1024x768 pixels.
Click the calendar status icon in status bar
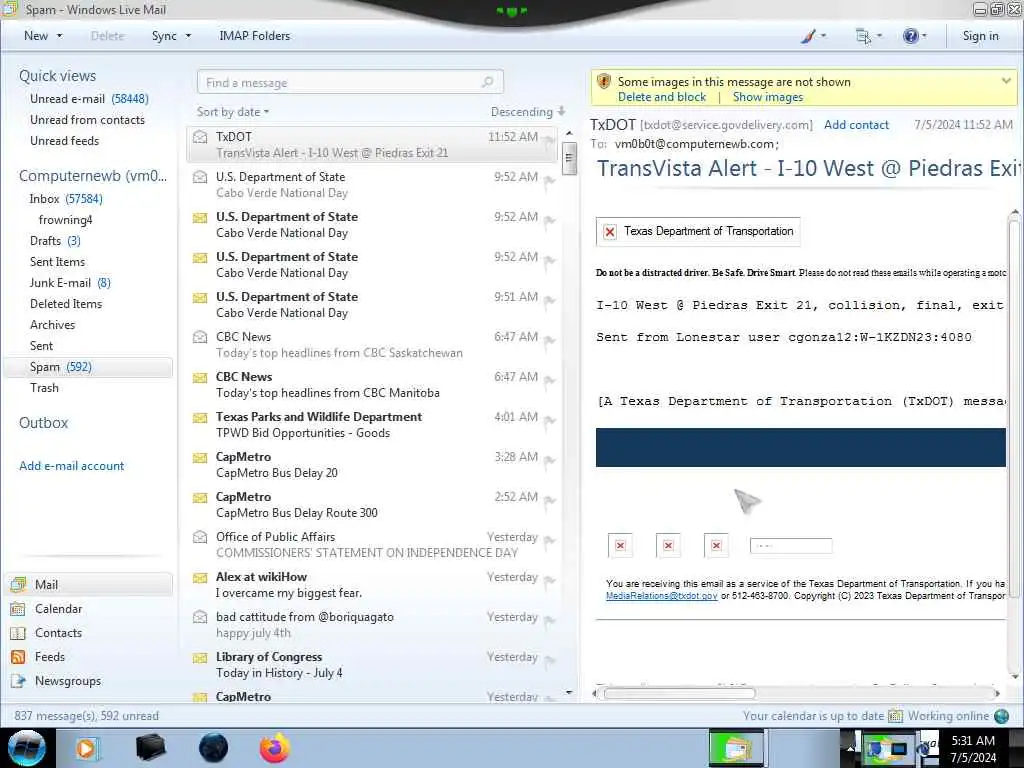point(895,716)
